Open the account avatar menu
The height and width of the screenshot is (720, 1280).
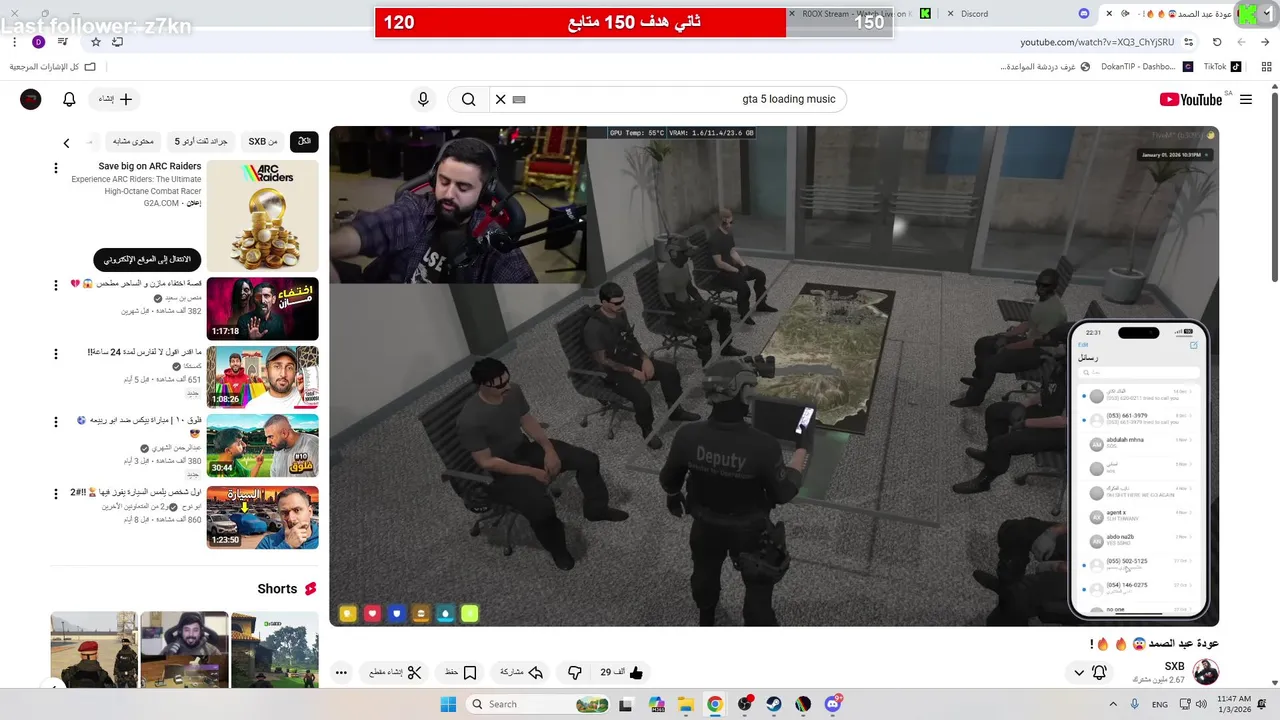(31, 99)
